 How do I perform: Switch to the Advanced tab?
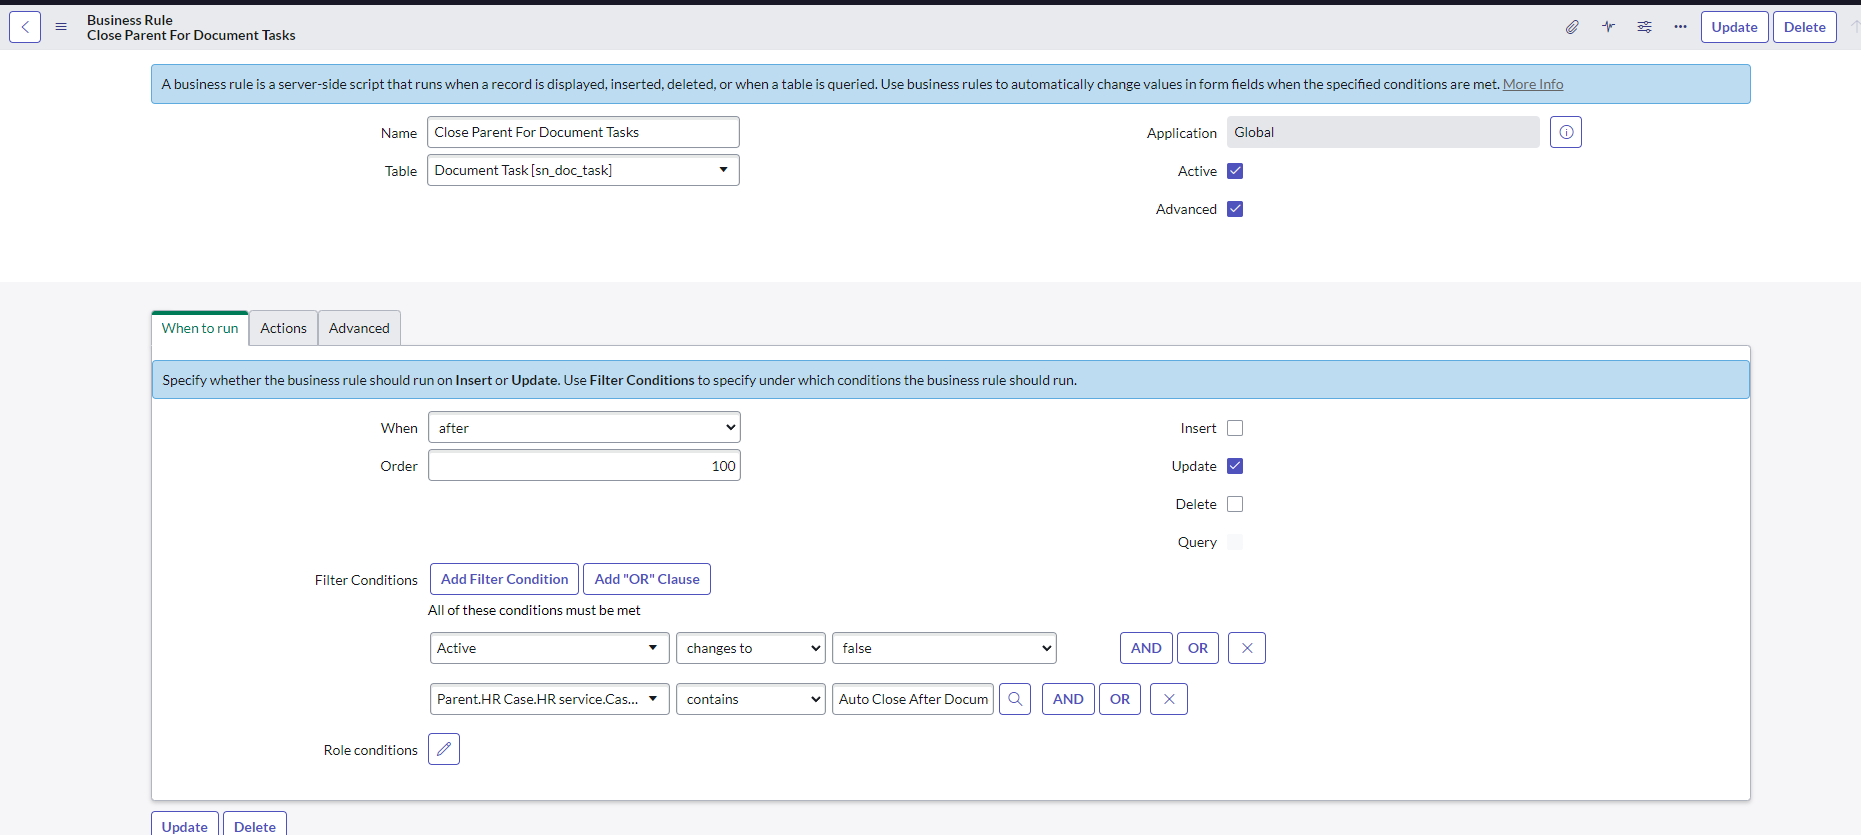click(359, 328)
